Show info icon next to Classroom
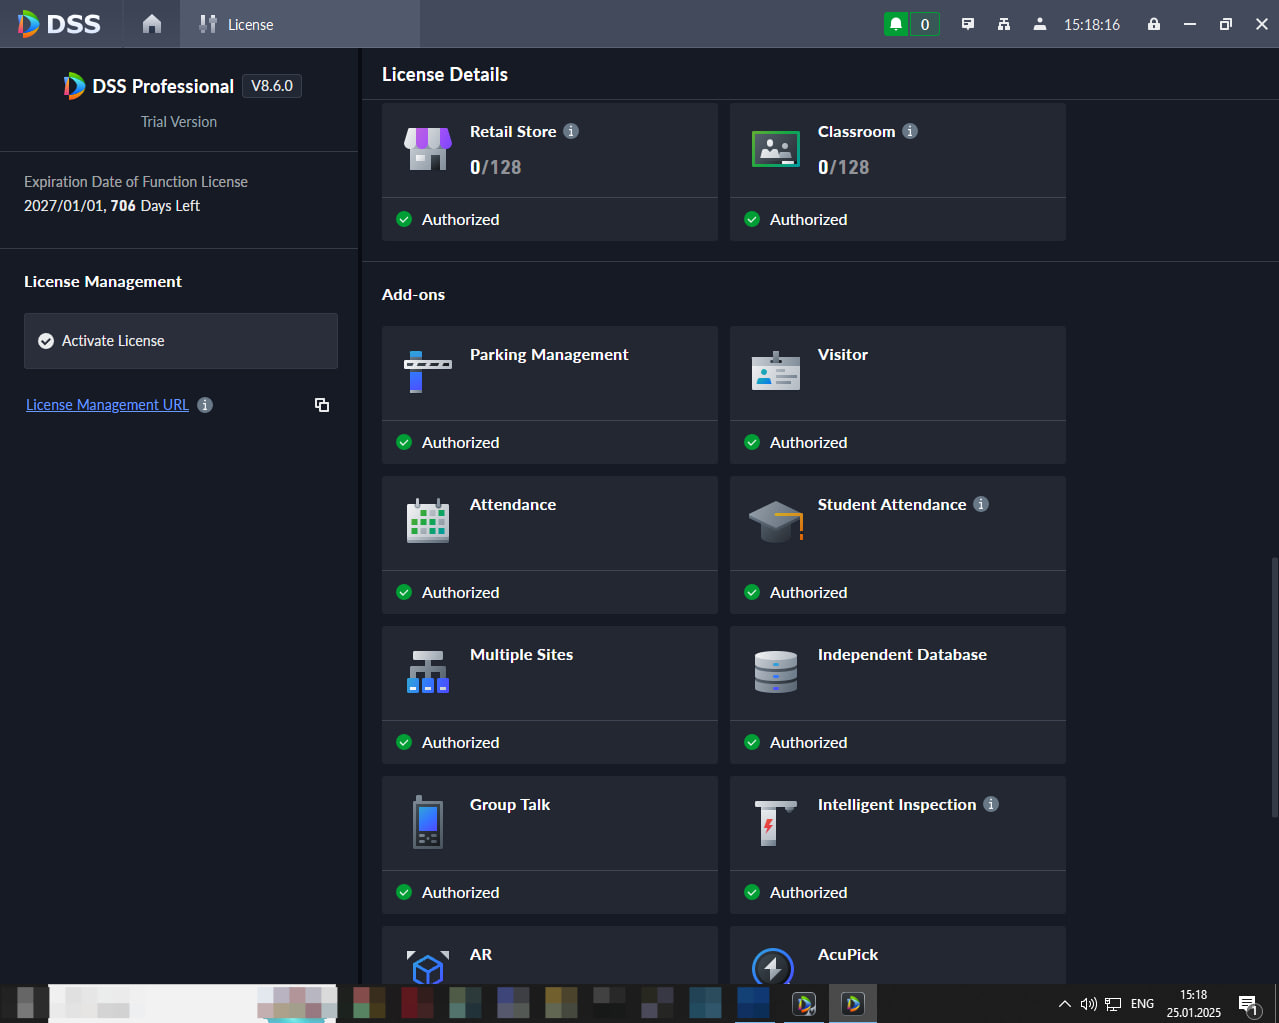 click(x=910, y=131)
